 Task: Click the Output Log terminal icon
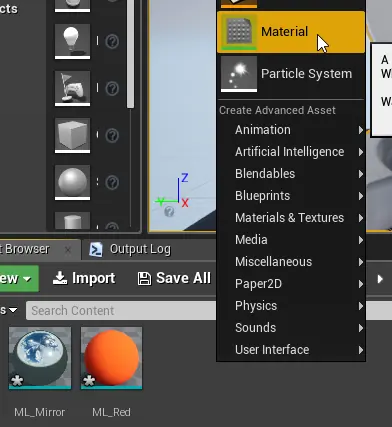tap(96, 250)
